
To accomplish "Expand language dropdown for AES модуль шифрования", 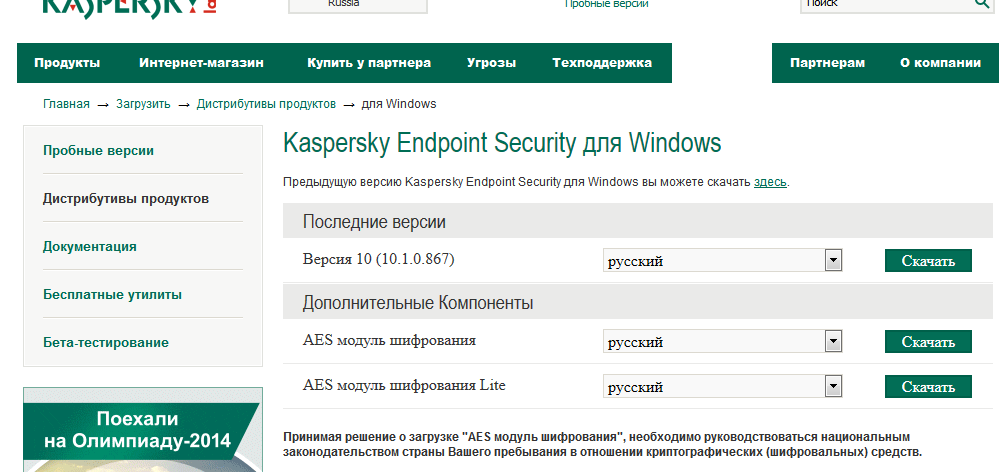I will click(722, 341).
